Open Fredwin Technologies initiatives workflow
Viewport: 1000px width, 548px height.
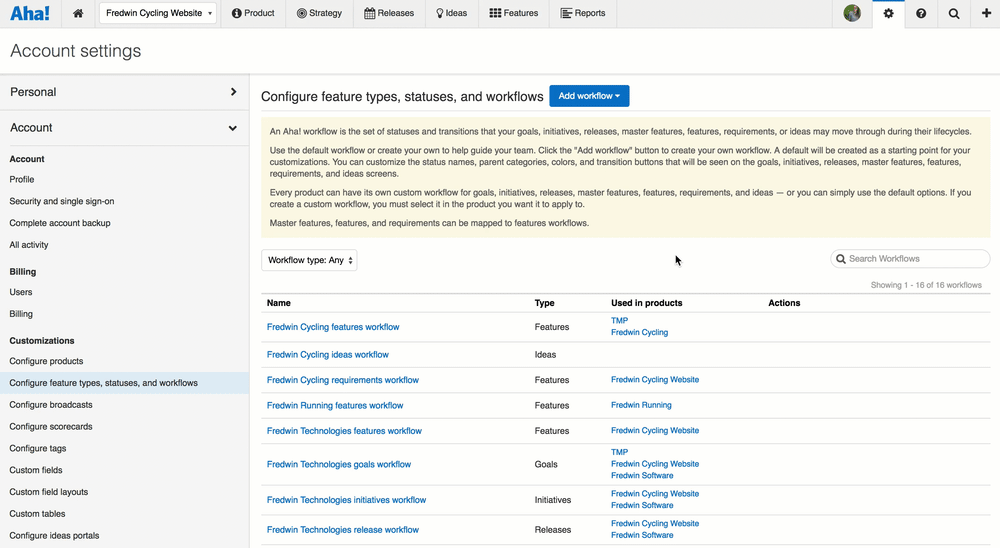pyautogui.click(x=346, y=500)
